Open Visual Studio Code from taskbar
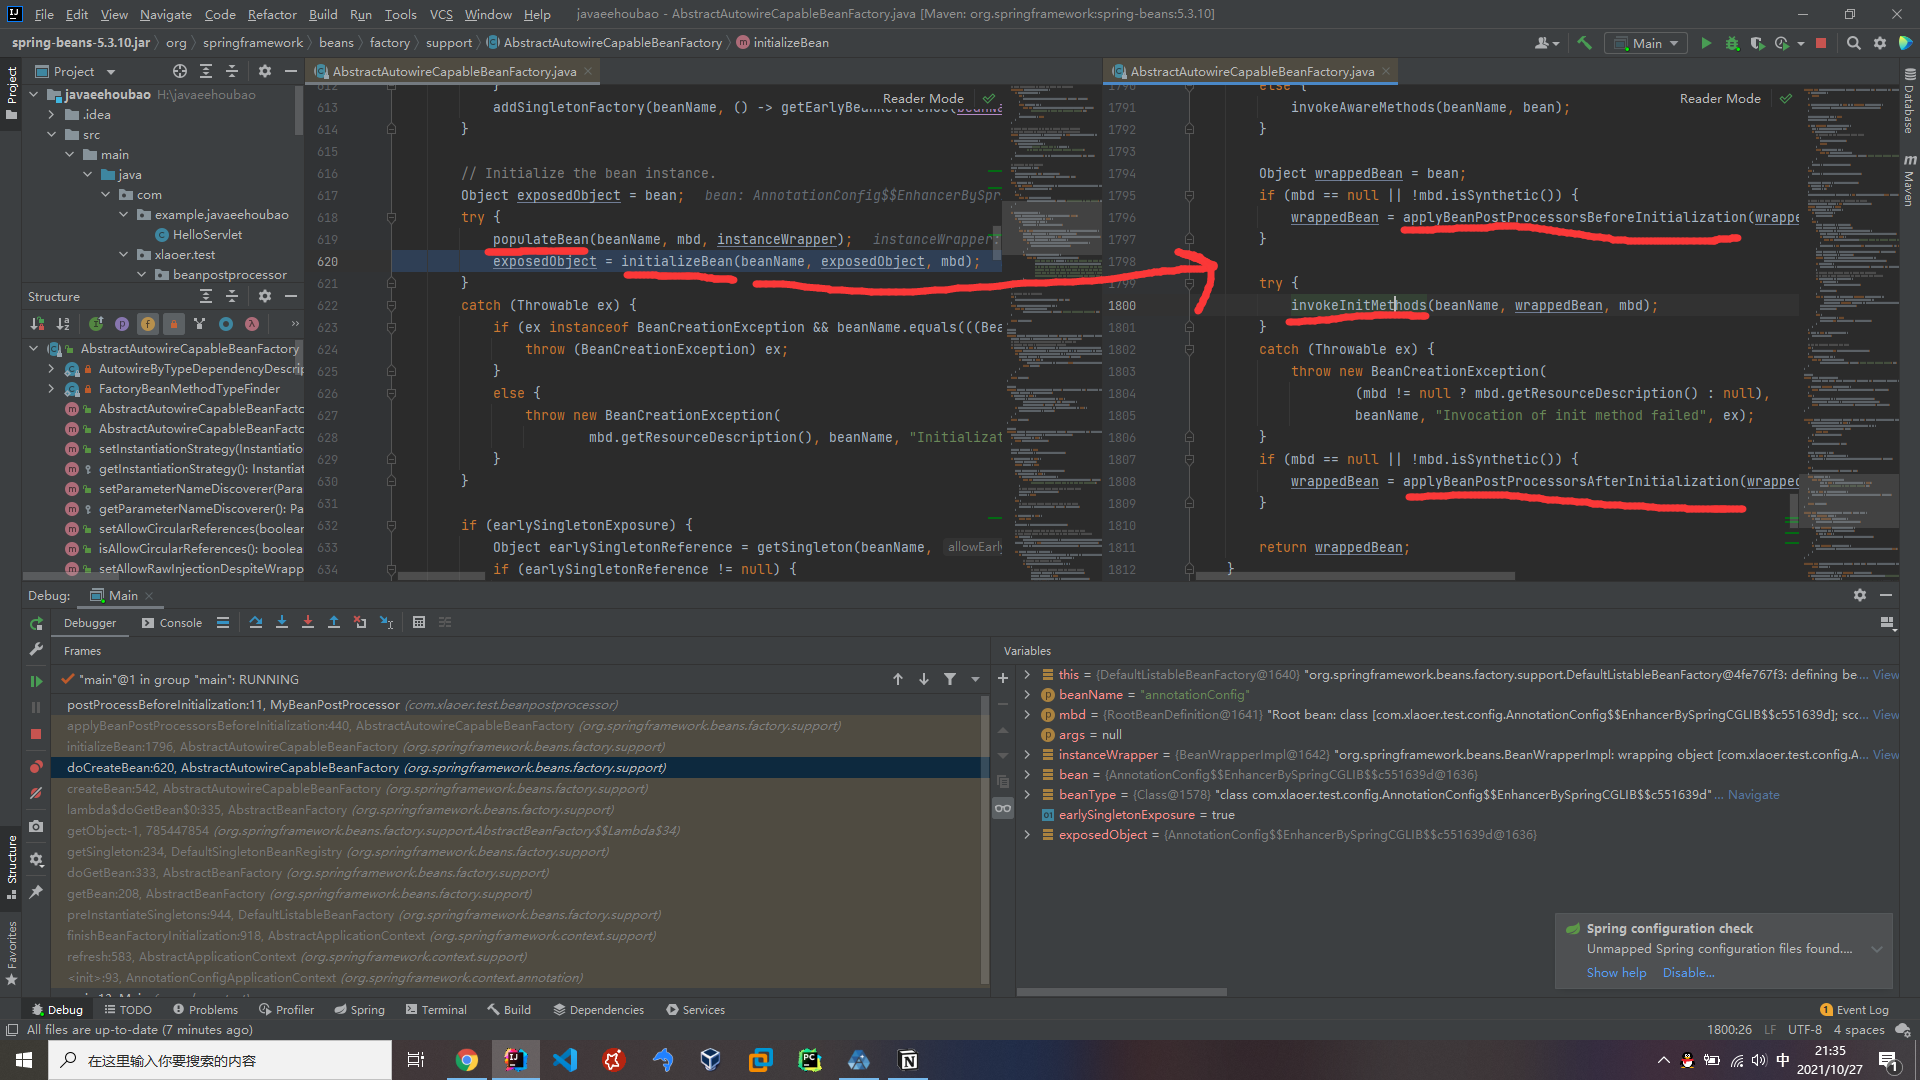This screenshot has width=1920, height=1080. click(565, 1060)
